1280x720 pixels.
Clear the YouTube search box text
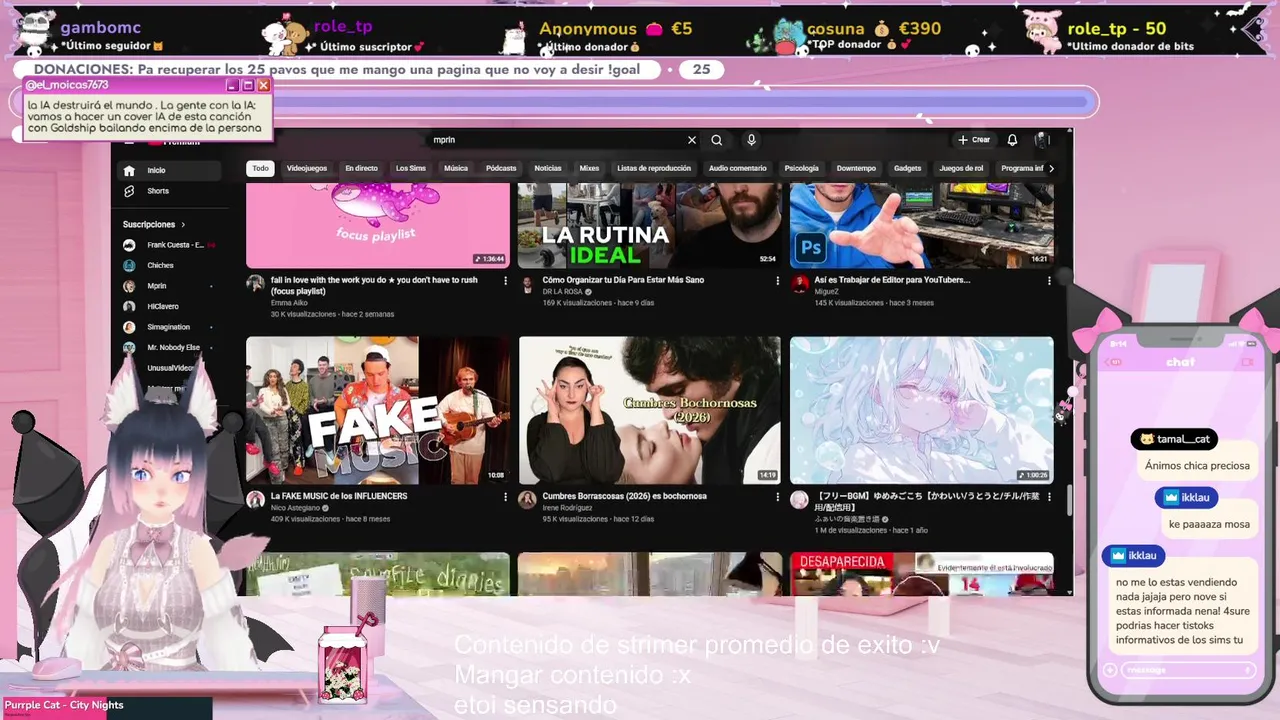click(x=691, y=140)
